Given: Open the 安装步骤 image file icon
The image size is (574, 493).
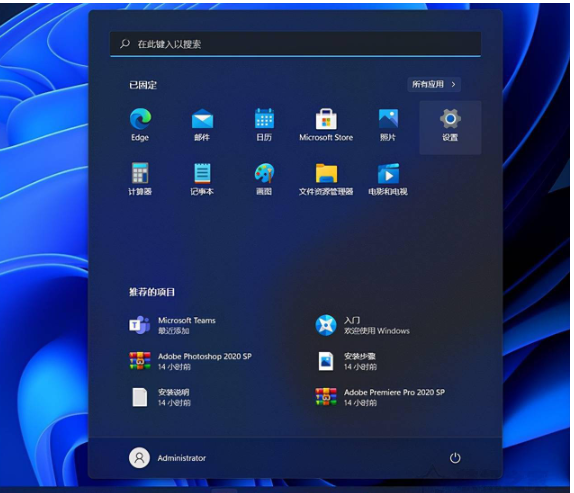Looking at the screenshot, I should tap(326, 361).
